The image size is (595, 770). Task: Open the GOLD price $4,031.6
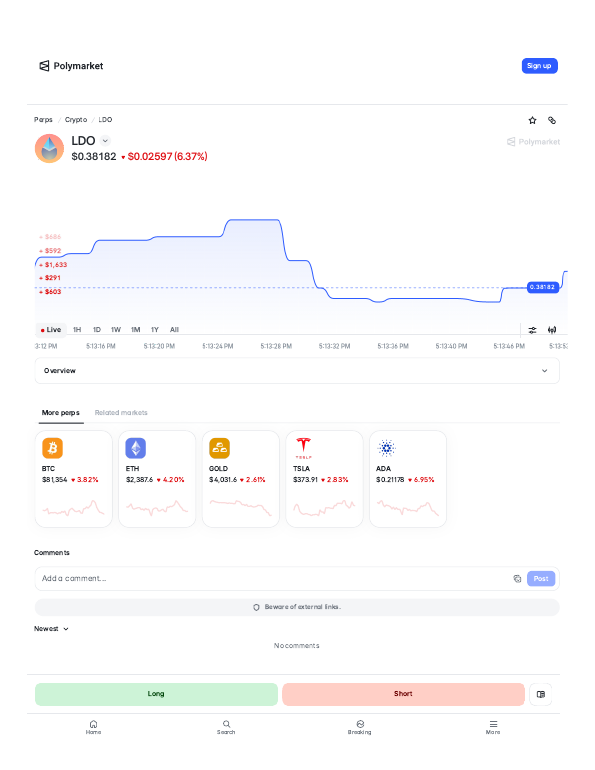click(x=223, y=480)
